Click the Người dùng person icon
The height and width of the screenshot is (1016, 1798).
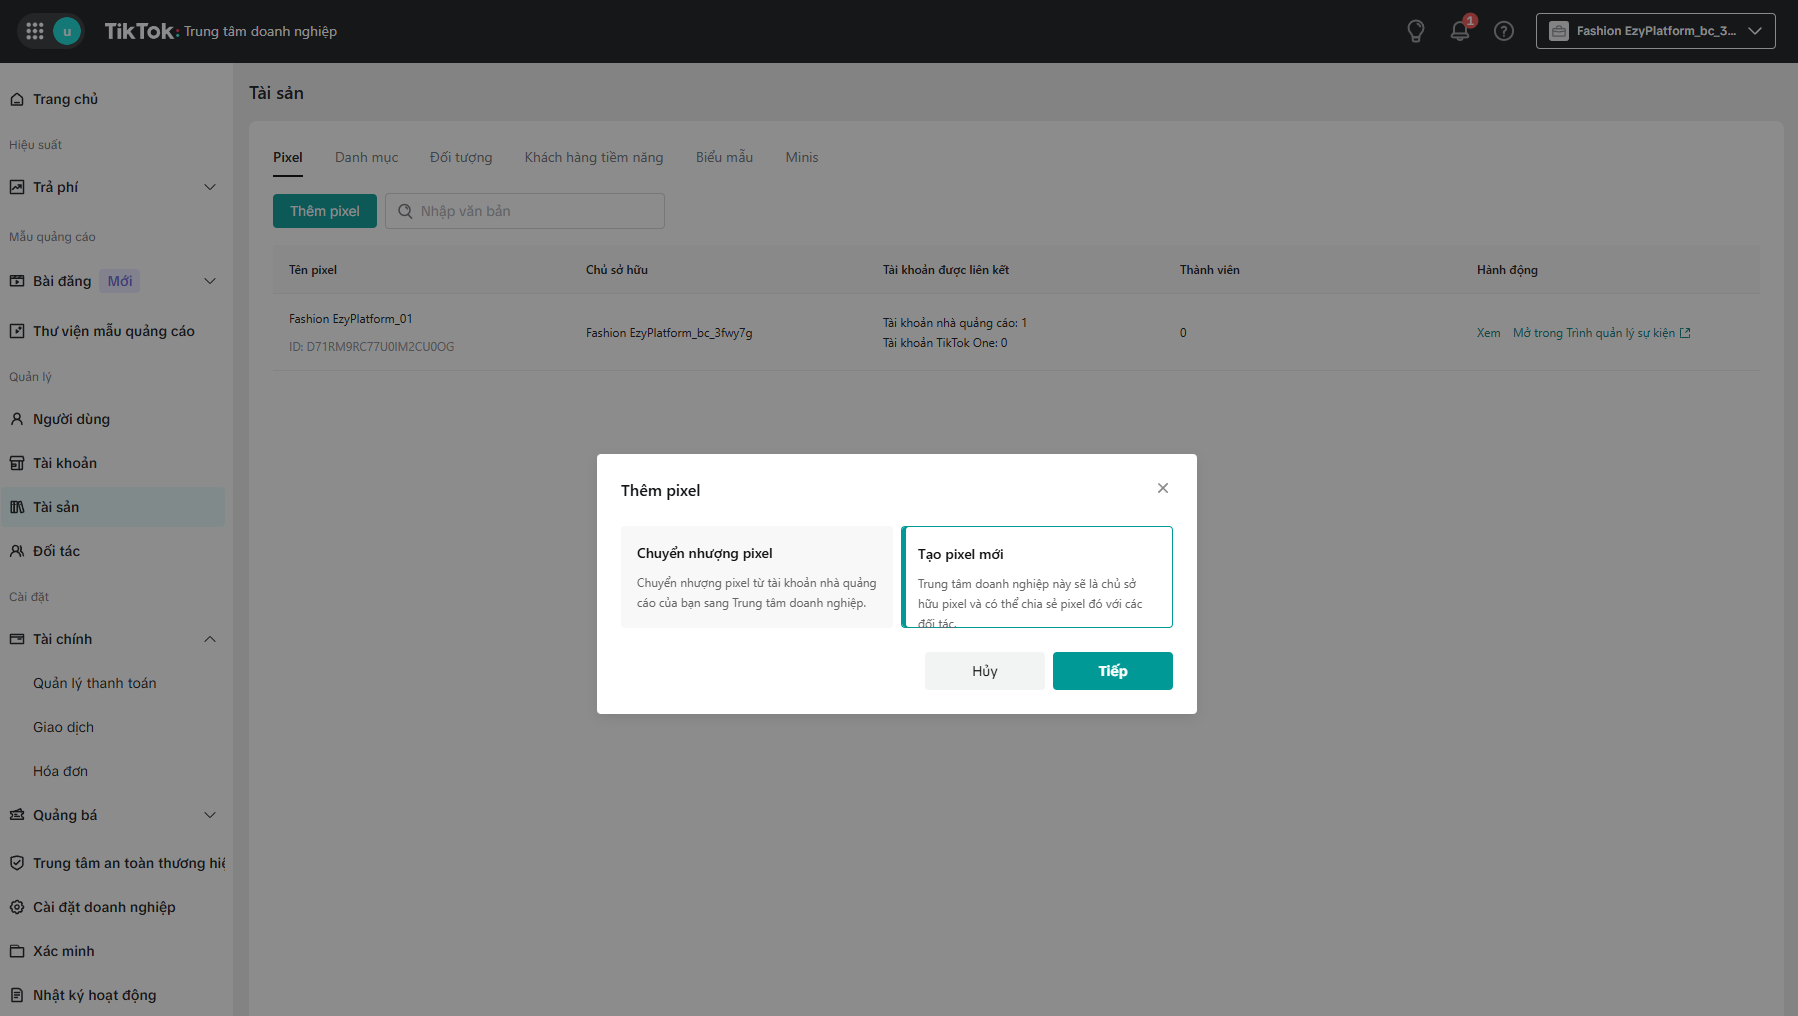point(17,419)
